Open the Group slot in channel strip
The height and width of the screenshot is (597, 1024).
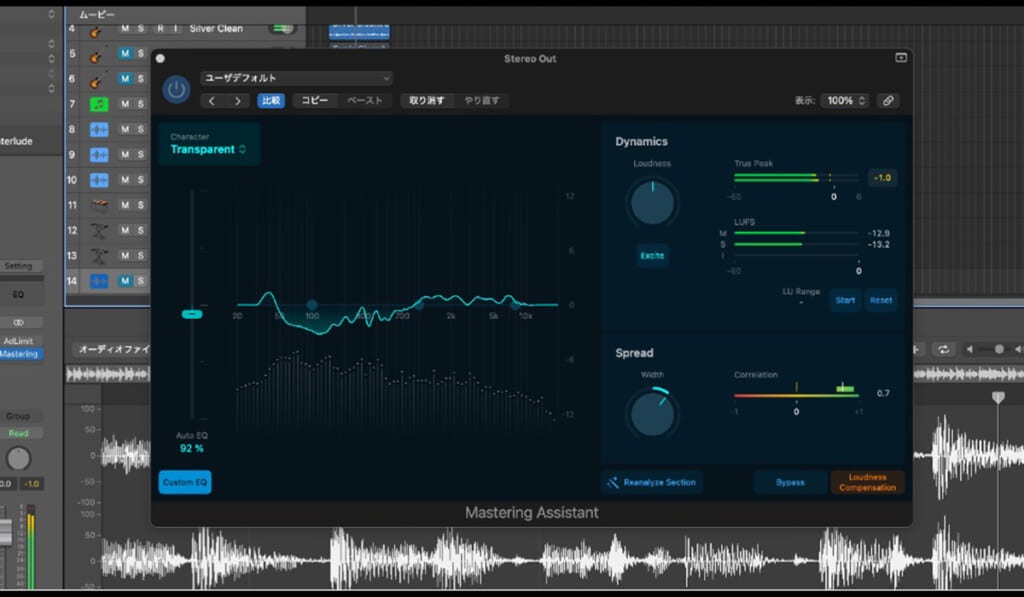(18, 416)
